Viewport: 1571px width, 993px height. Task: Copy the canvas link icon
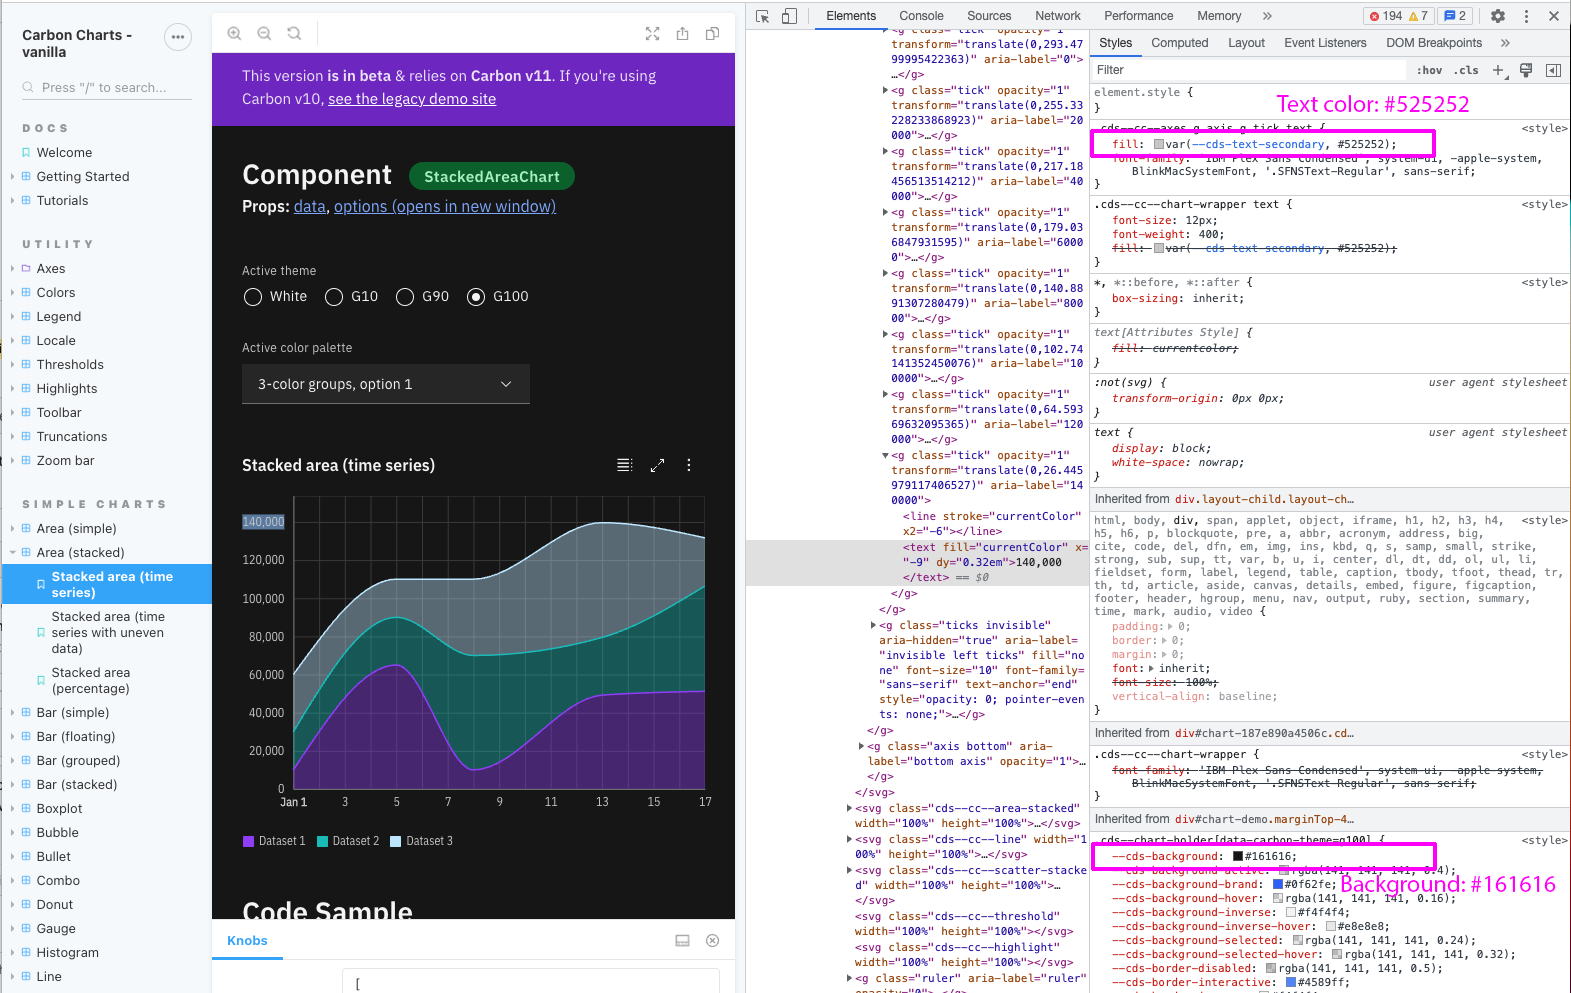point(712,33)
